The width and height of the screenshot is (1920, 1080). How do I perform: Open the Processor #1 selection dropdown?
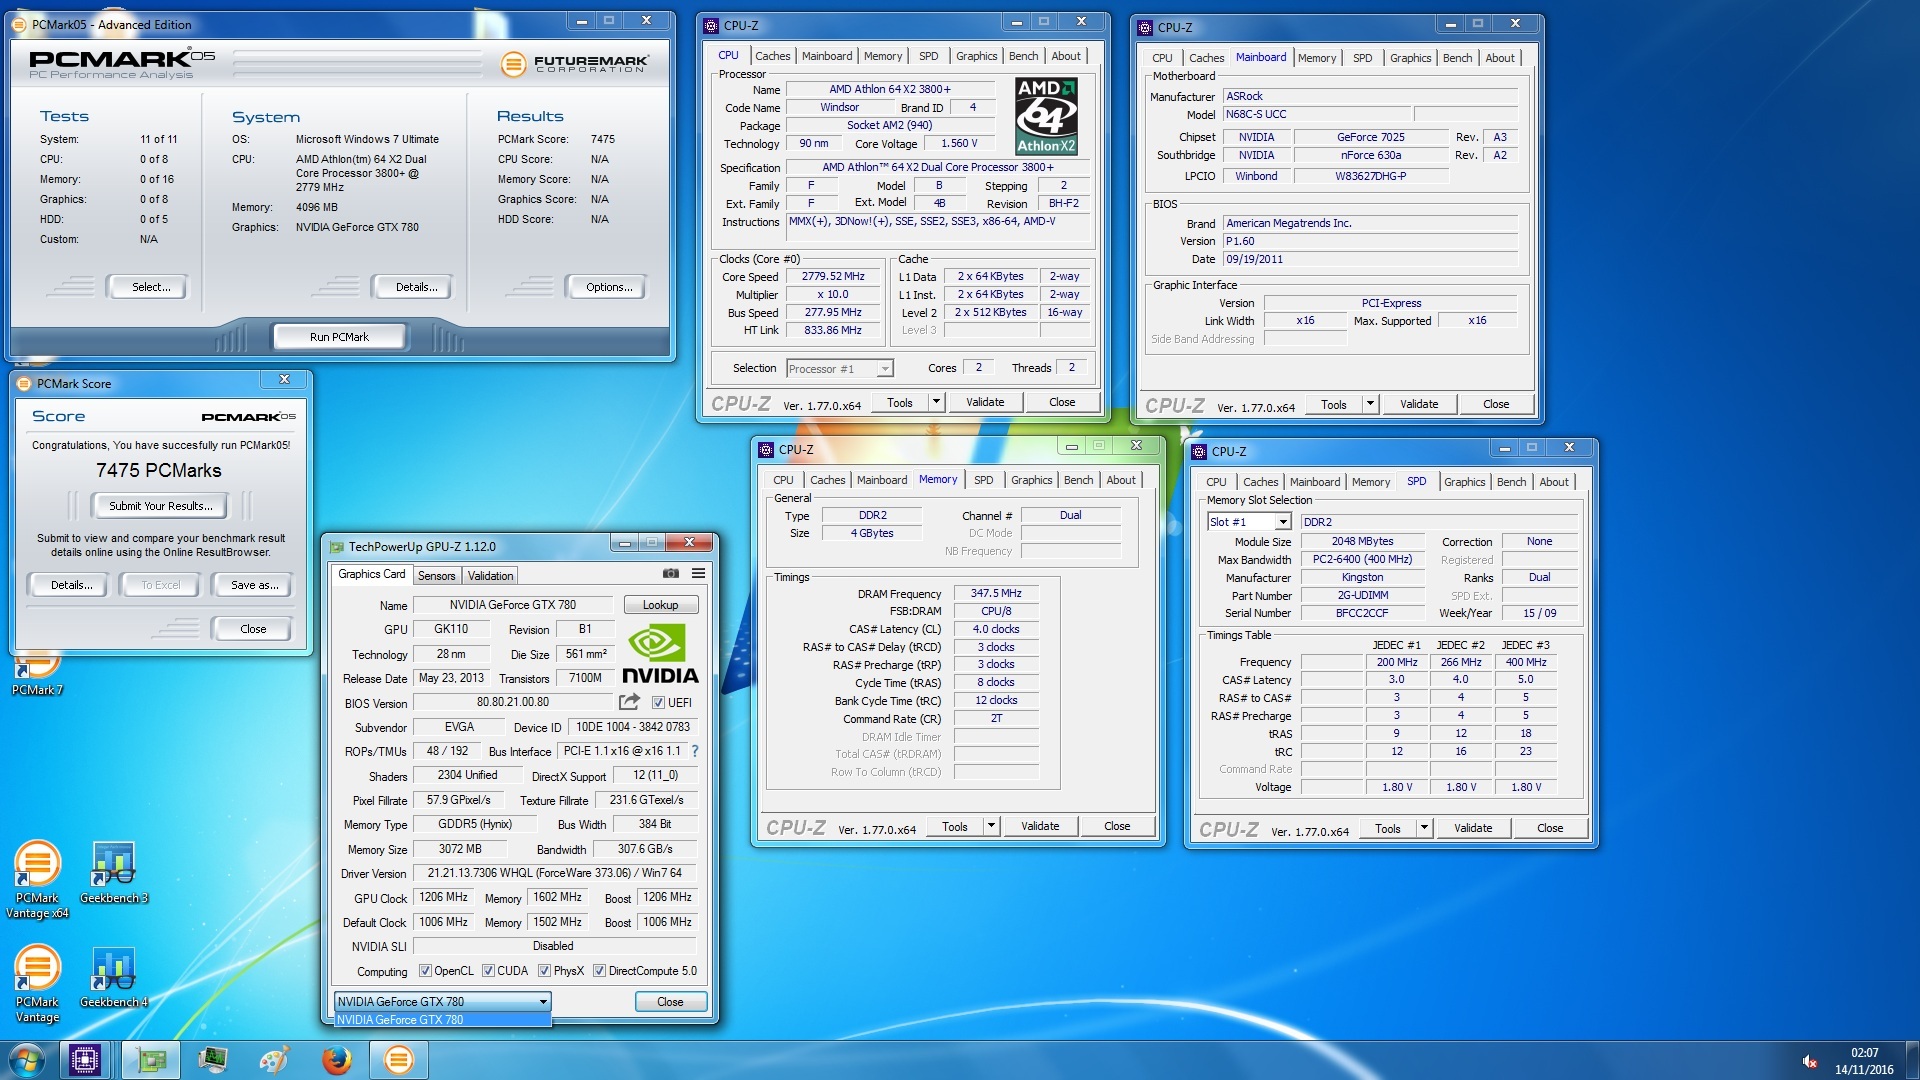coord(839,369)
